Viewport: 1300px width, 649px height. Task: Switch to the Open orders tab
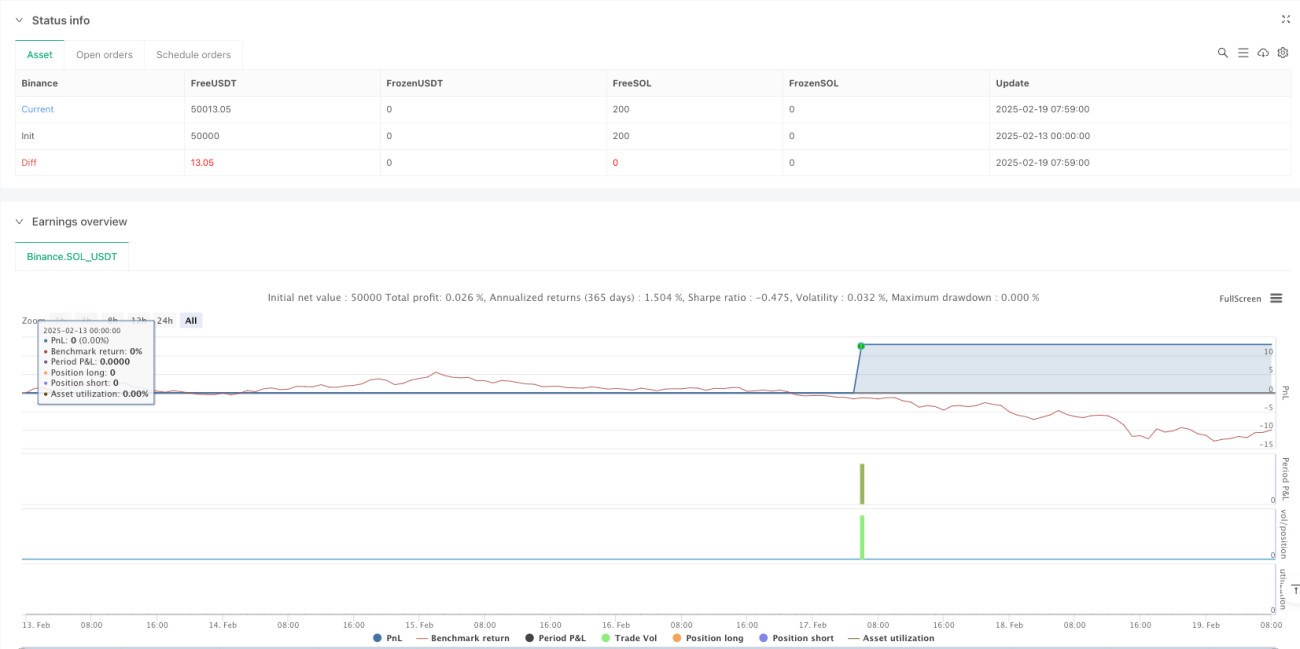[104, 55]
